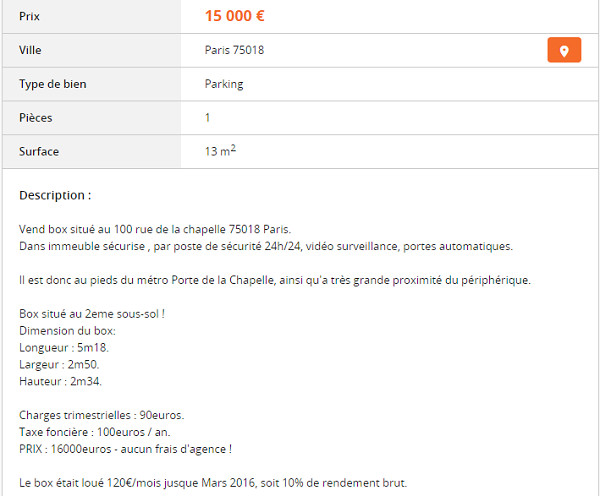This screenshot has width=600, height=496.
Task: Click the sentence about métro Porte de la Chapelle
Action: 275,280
